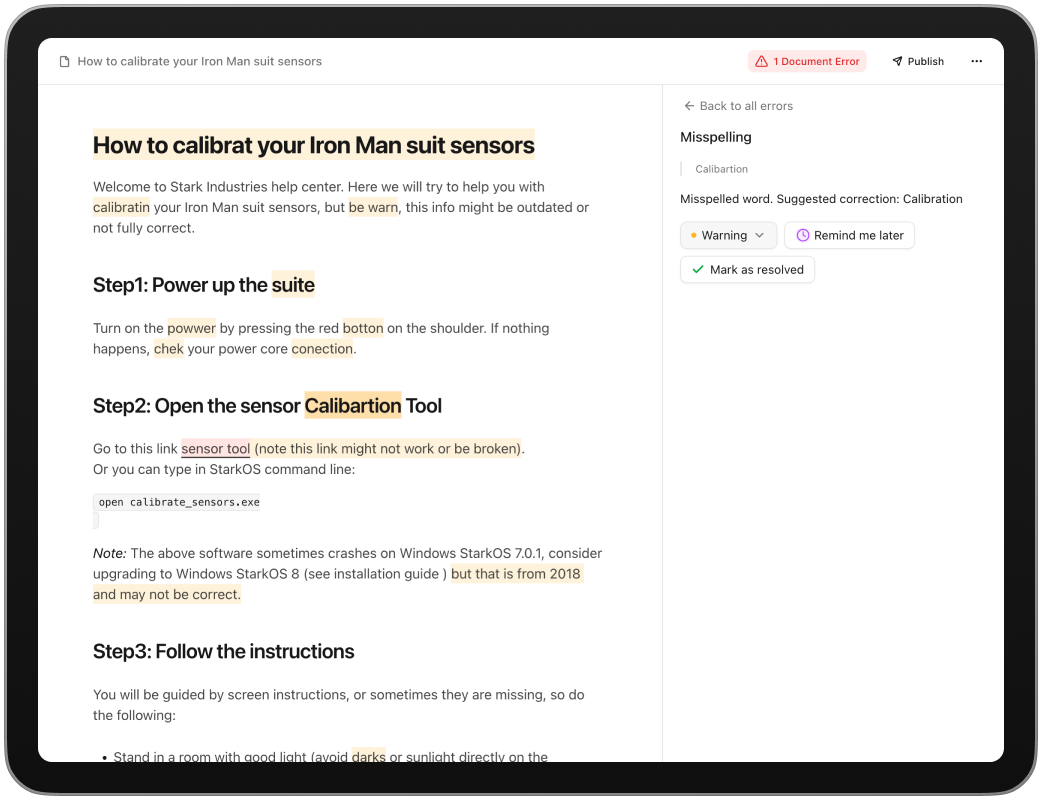
Task: Click the green checkmark icon
Action: (698, 270)
